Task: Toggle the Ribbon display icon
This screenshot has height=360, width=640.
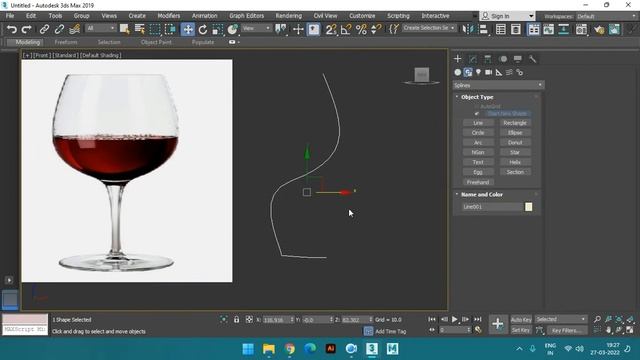Action: [x=533, y=29]
